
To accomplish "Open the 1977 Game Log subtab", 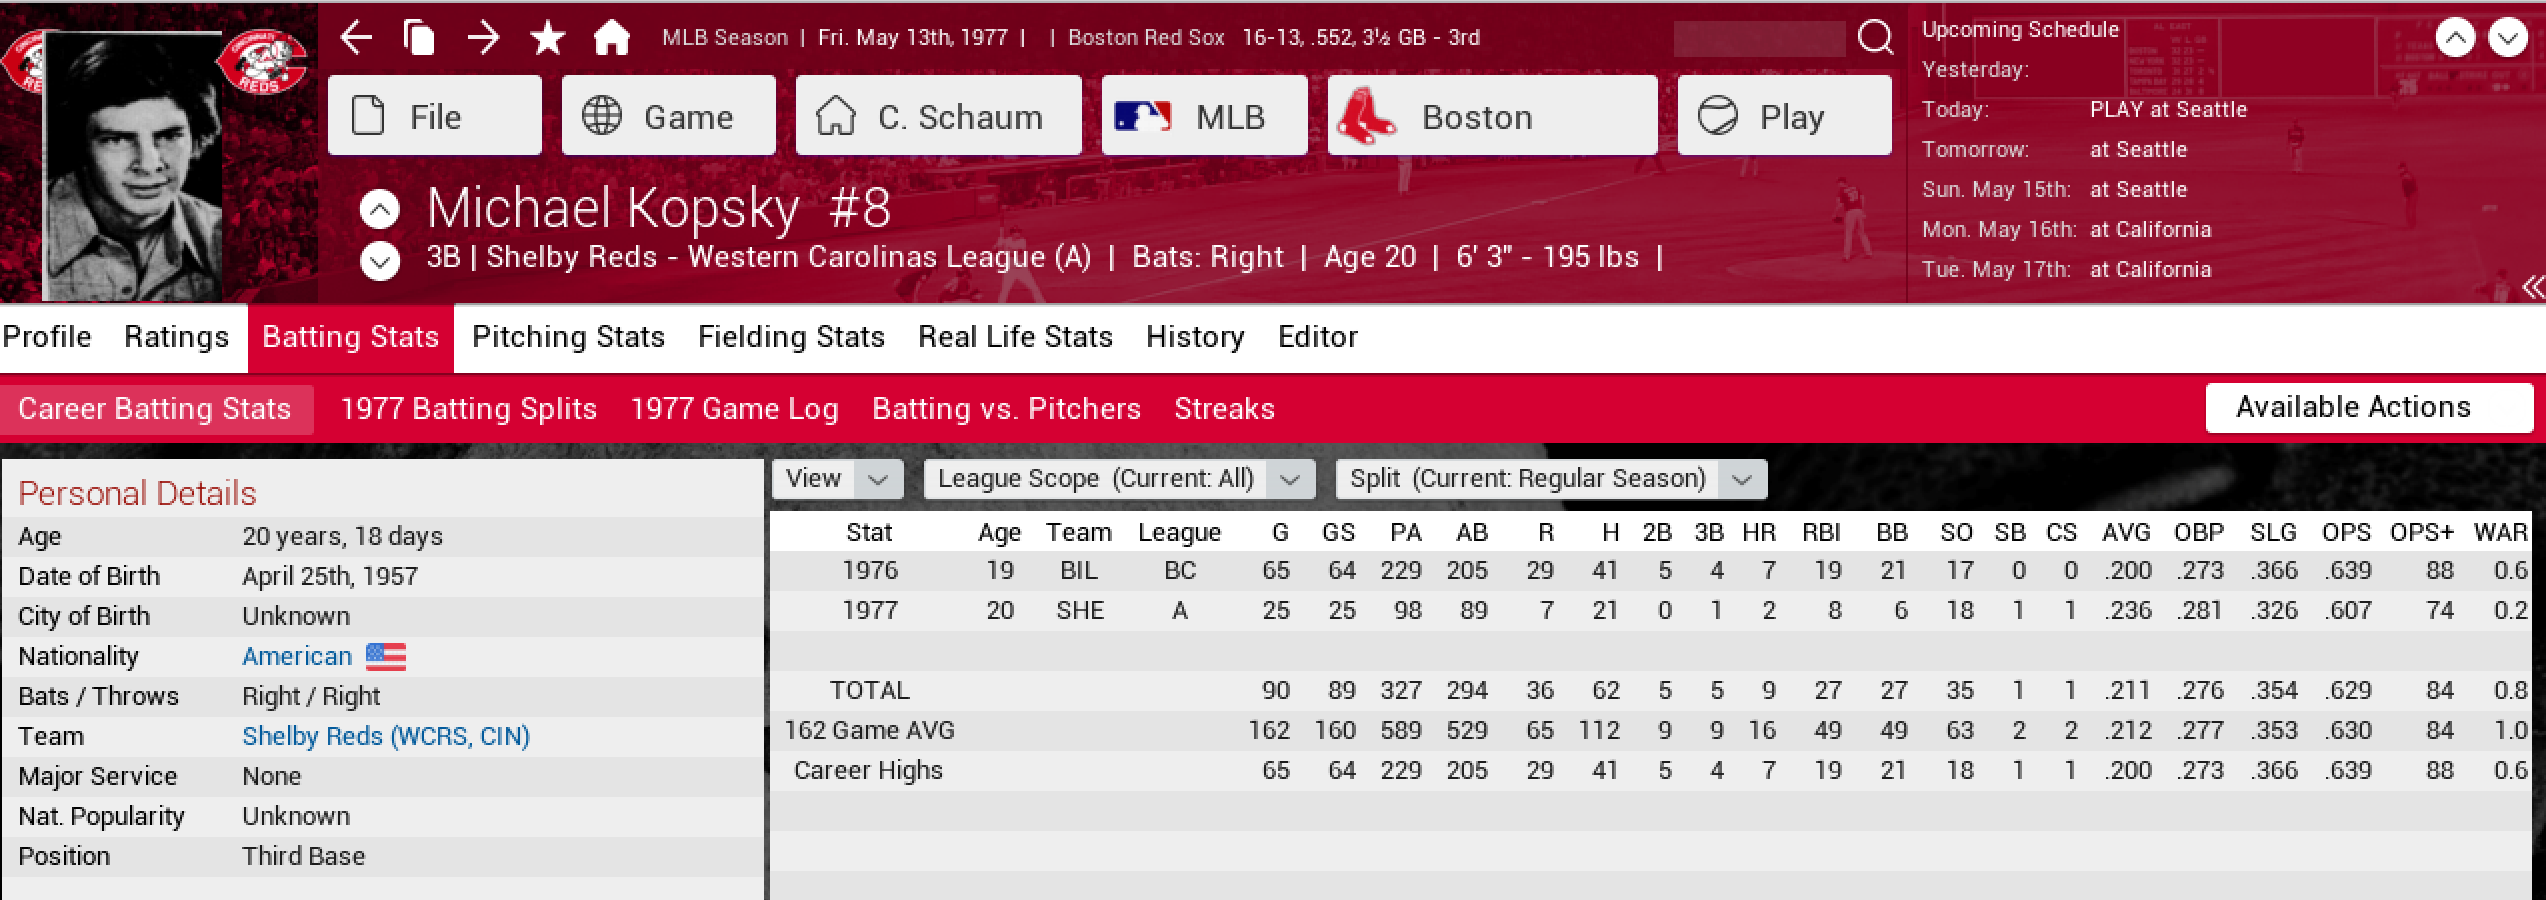I will [x=734, y=409].
